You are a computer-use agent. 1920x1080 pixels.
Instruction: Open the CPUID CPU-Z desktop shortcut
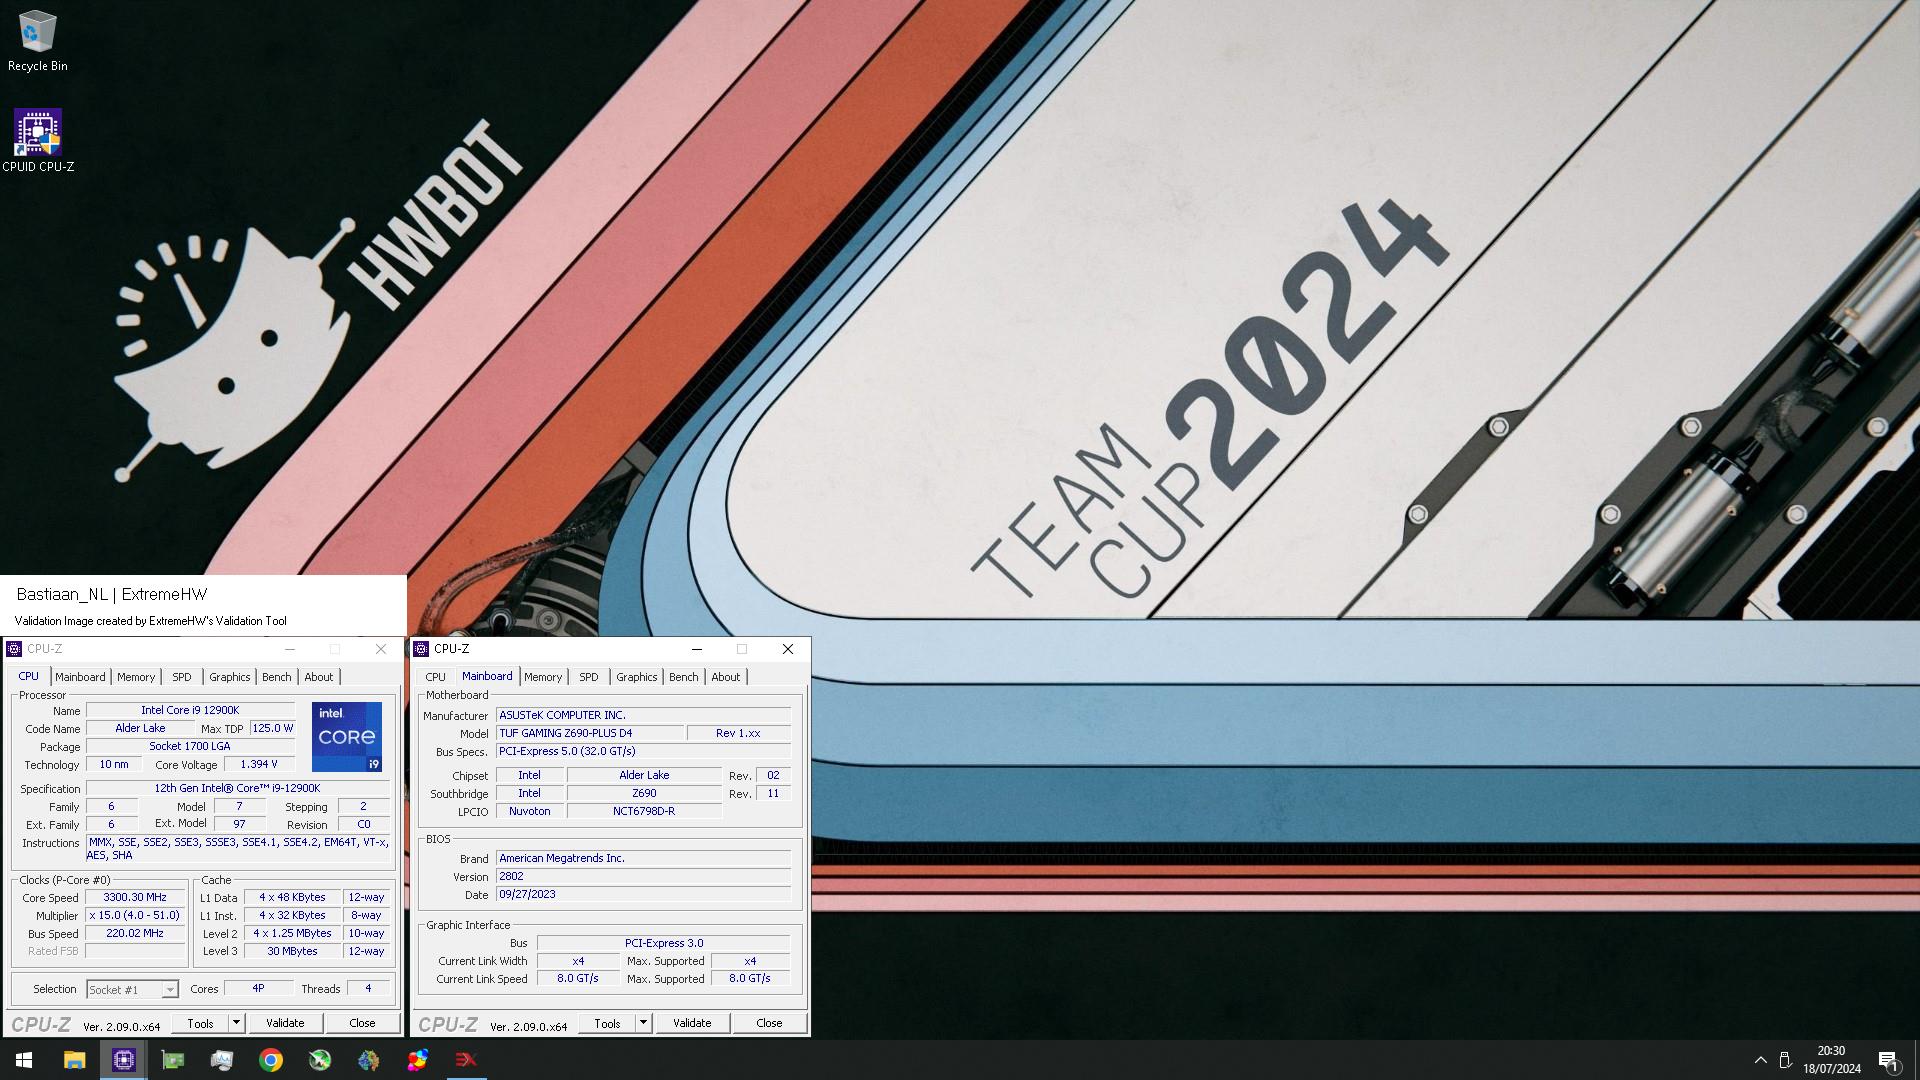[38, 140]
